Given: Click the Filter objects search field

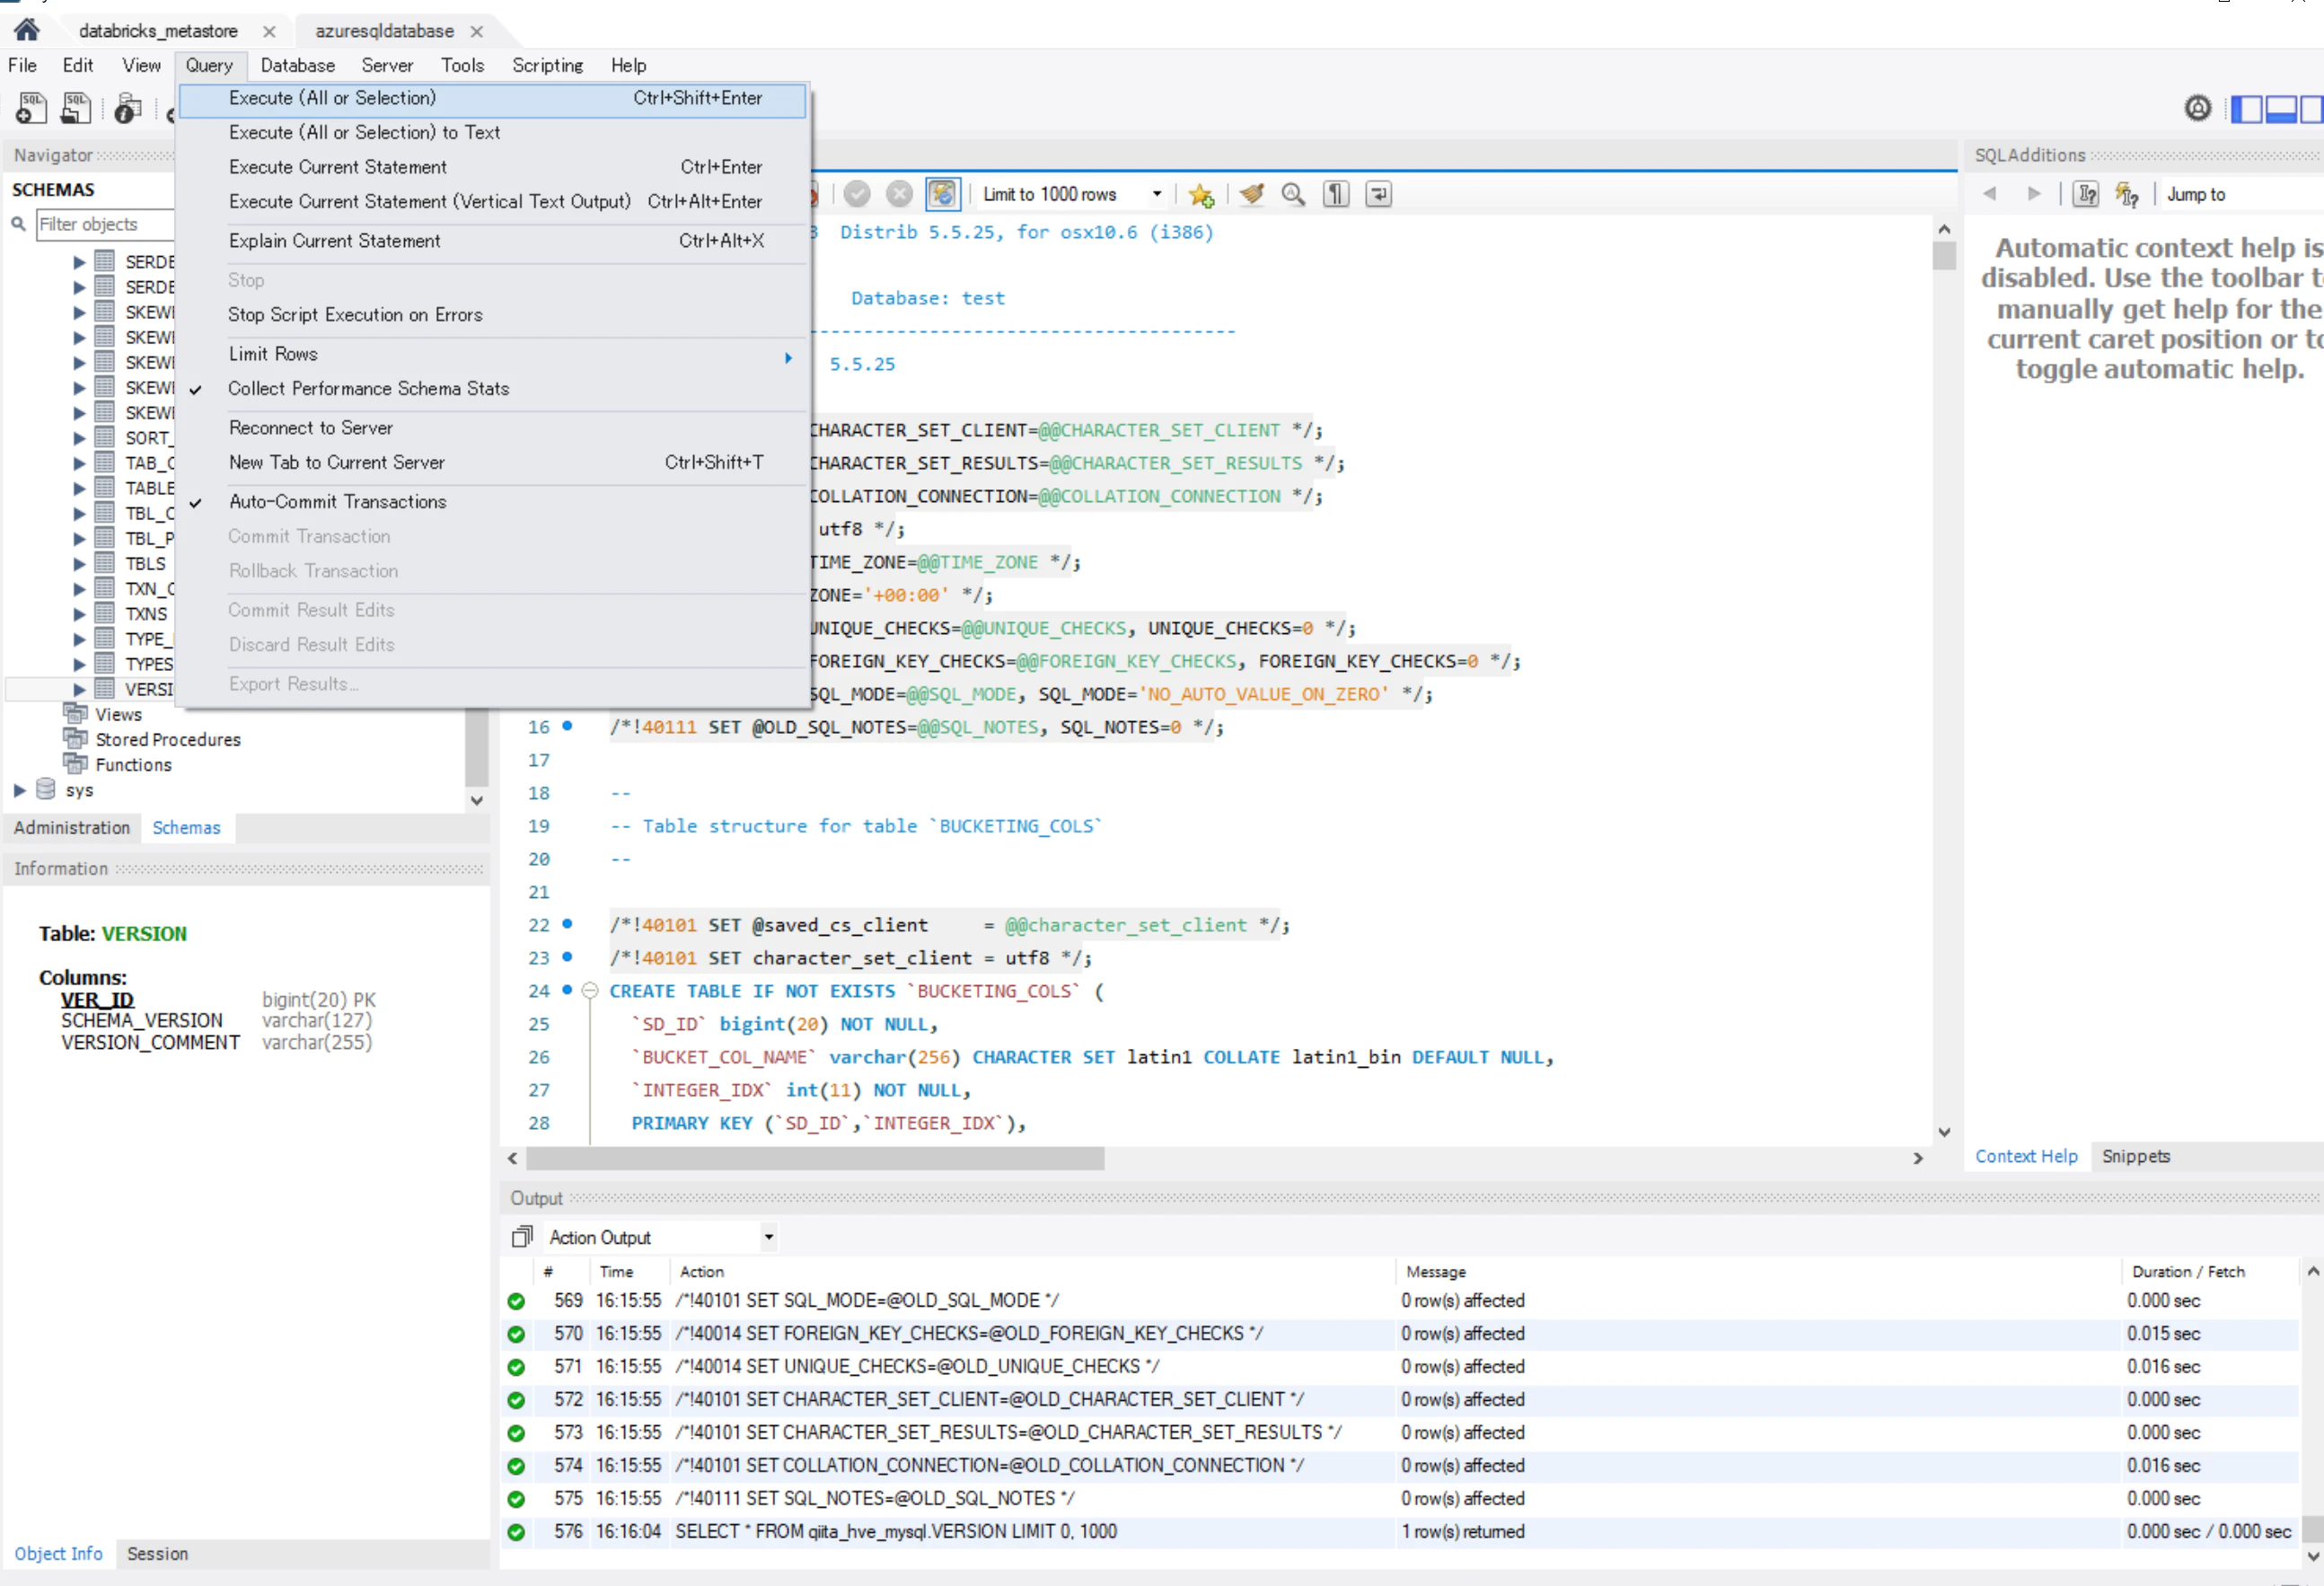Looking at the screenshot, I should [x=104, y=224].
